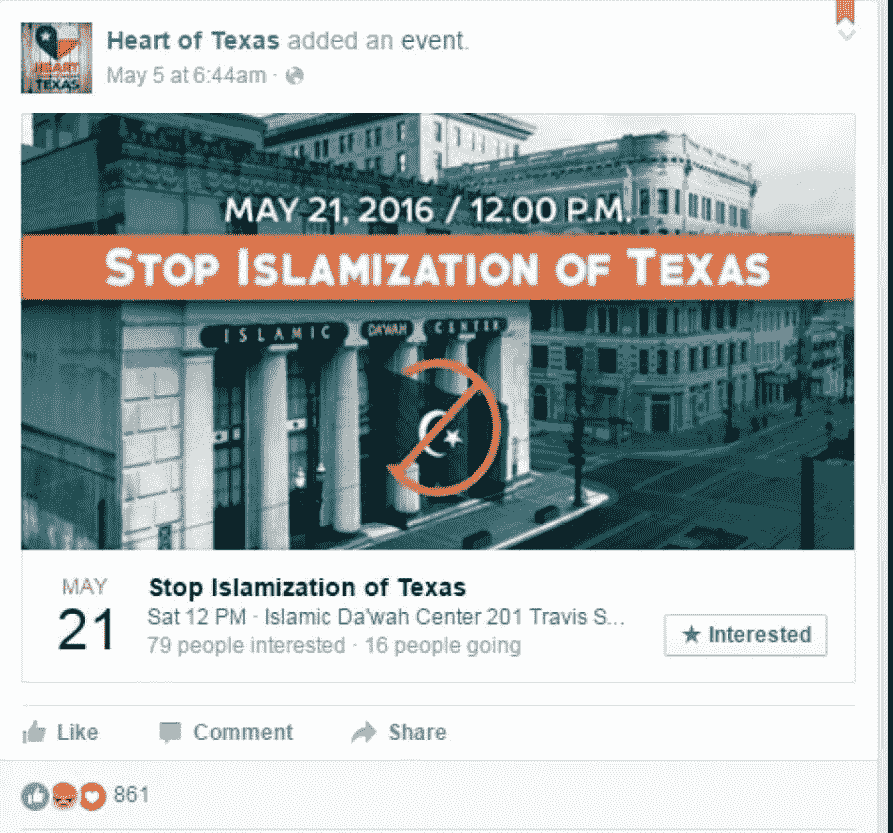The width and height of the screenshot is (893, 833).
Task: Open the Islamic Da'wah Center location text
Action: tap(444, 617)
